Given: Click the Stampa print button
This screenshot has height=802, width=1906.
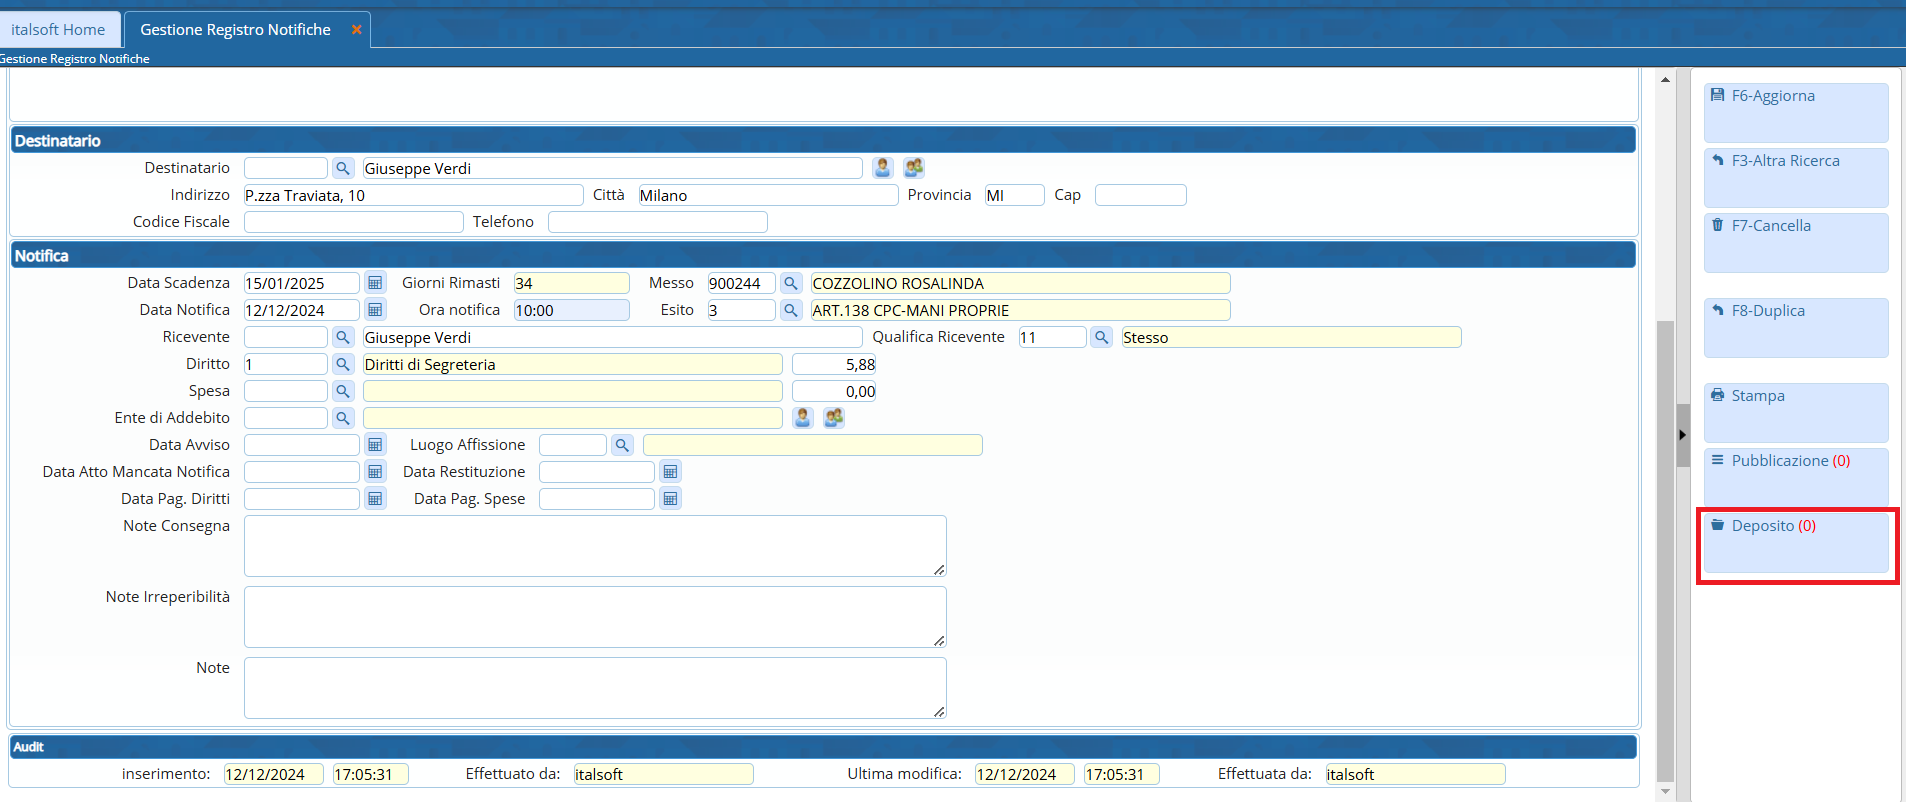Looking at the screenshot, I should (x=1795, y=412).
